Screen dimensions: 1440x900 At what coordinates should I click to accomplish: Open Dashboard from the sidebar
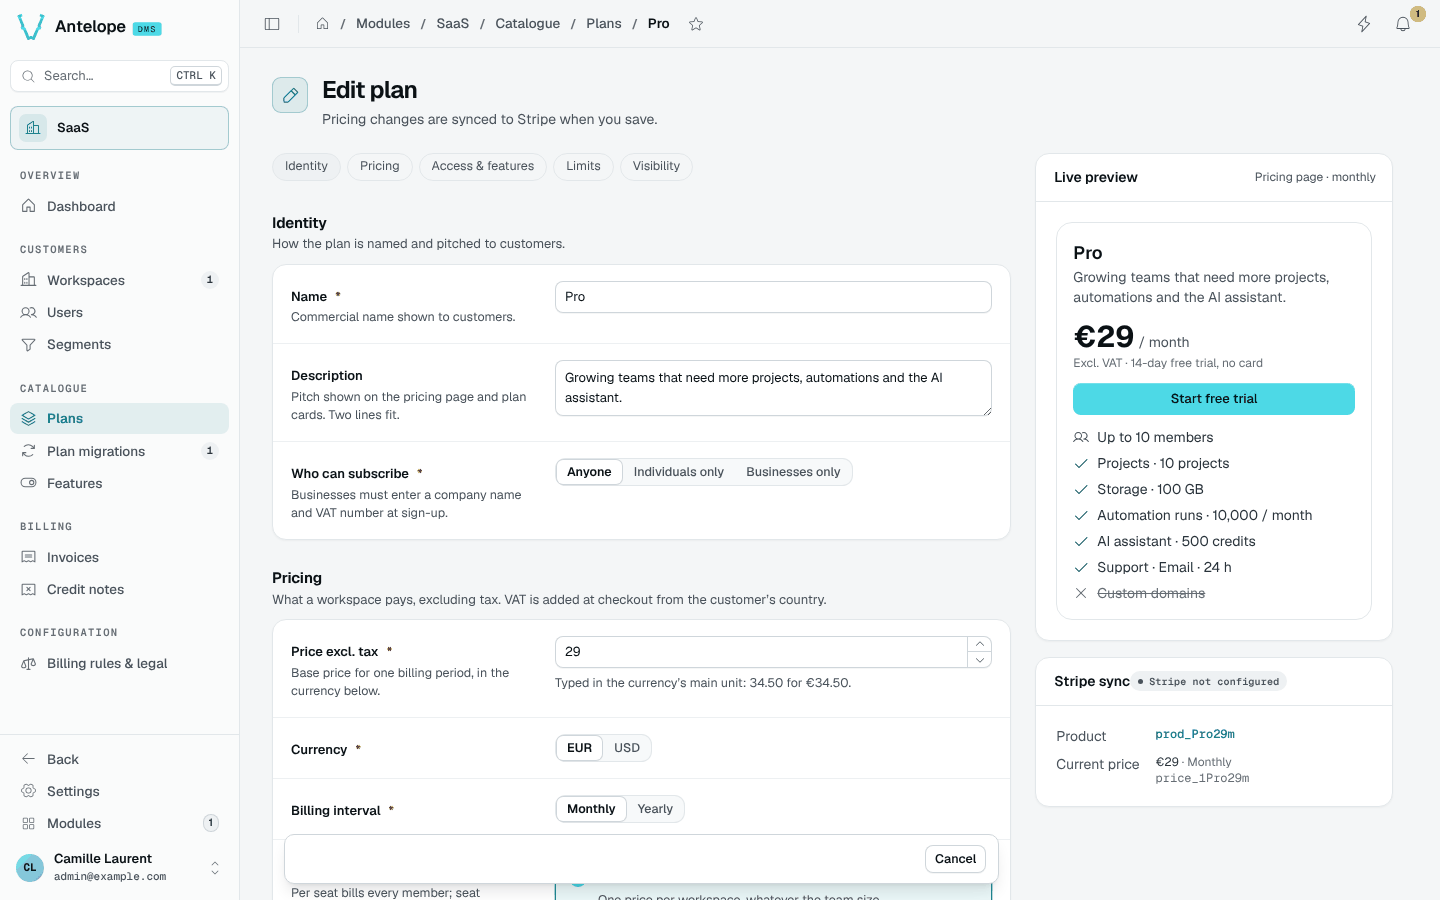(119, 206)
